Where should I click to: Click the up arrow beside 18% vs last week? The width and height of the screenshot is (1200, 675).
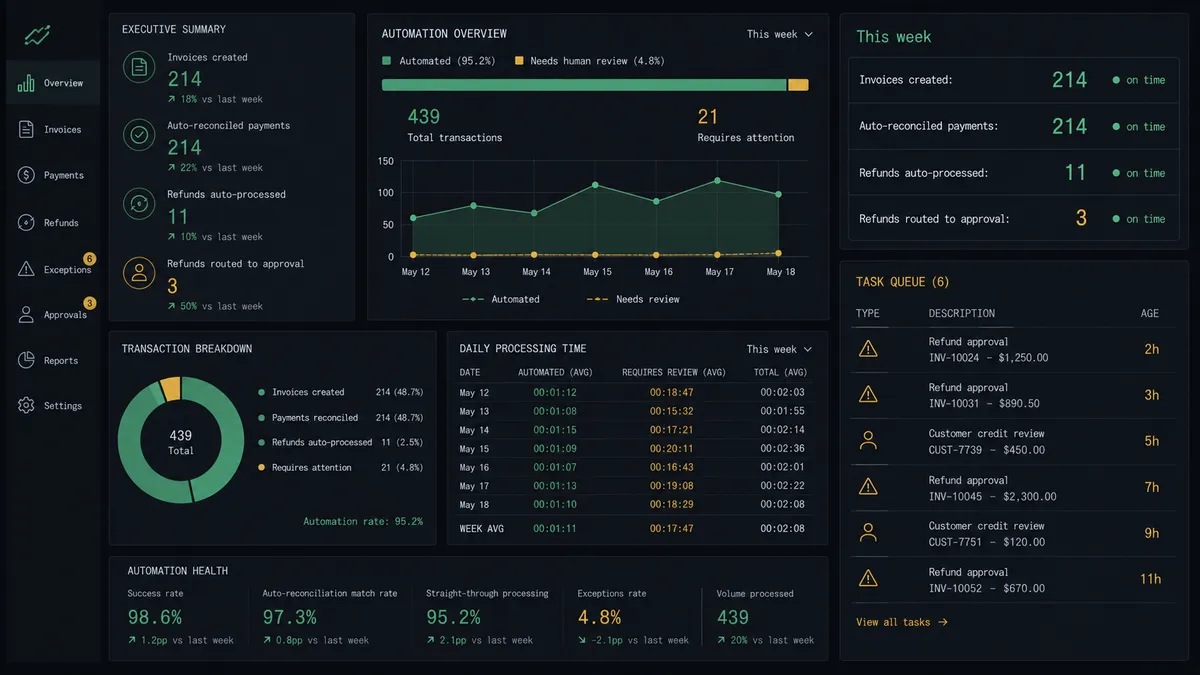pos(172,99)
